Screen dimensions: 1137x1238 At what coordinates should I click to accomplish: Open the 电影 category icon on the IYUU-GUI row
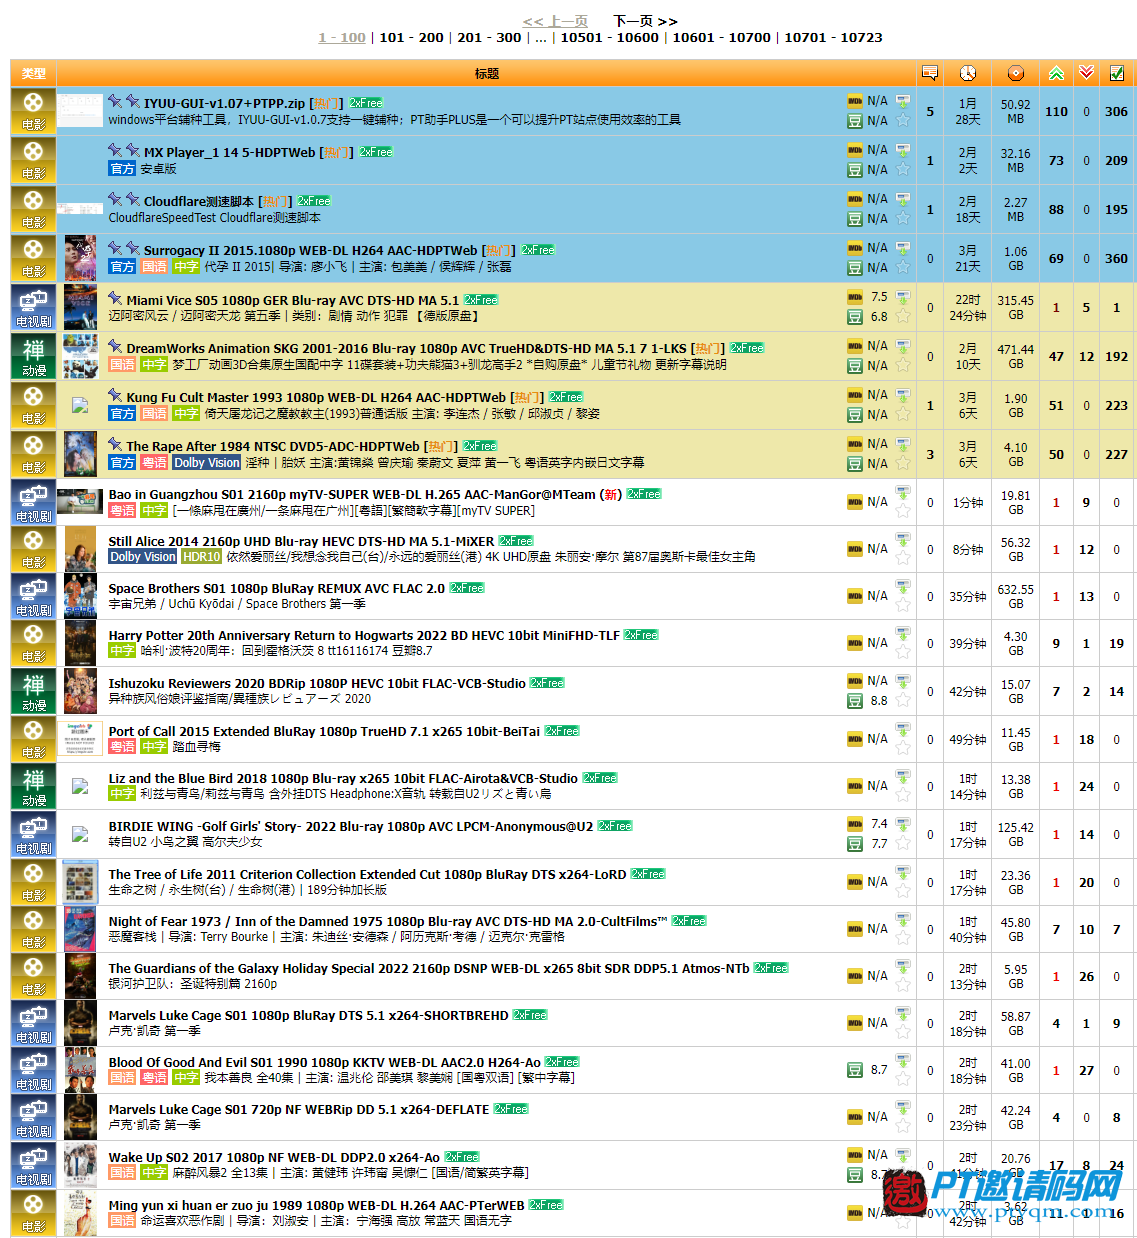point(34,111)
